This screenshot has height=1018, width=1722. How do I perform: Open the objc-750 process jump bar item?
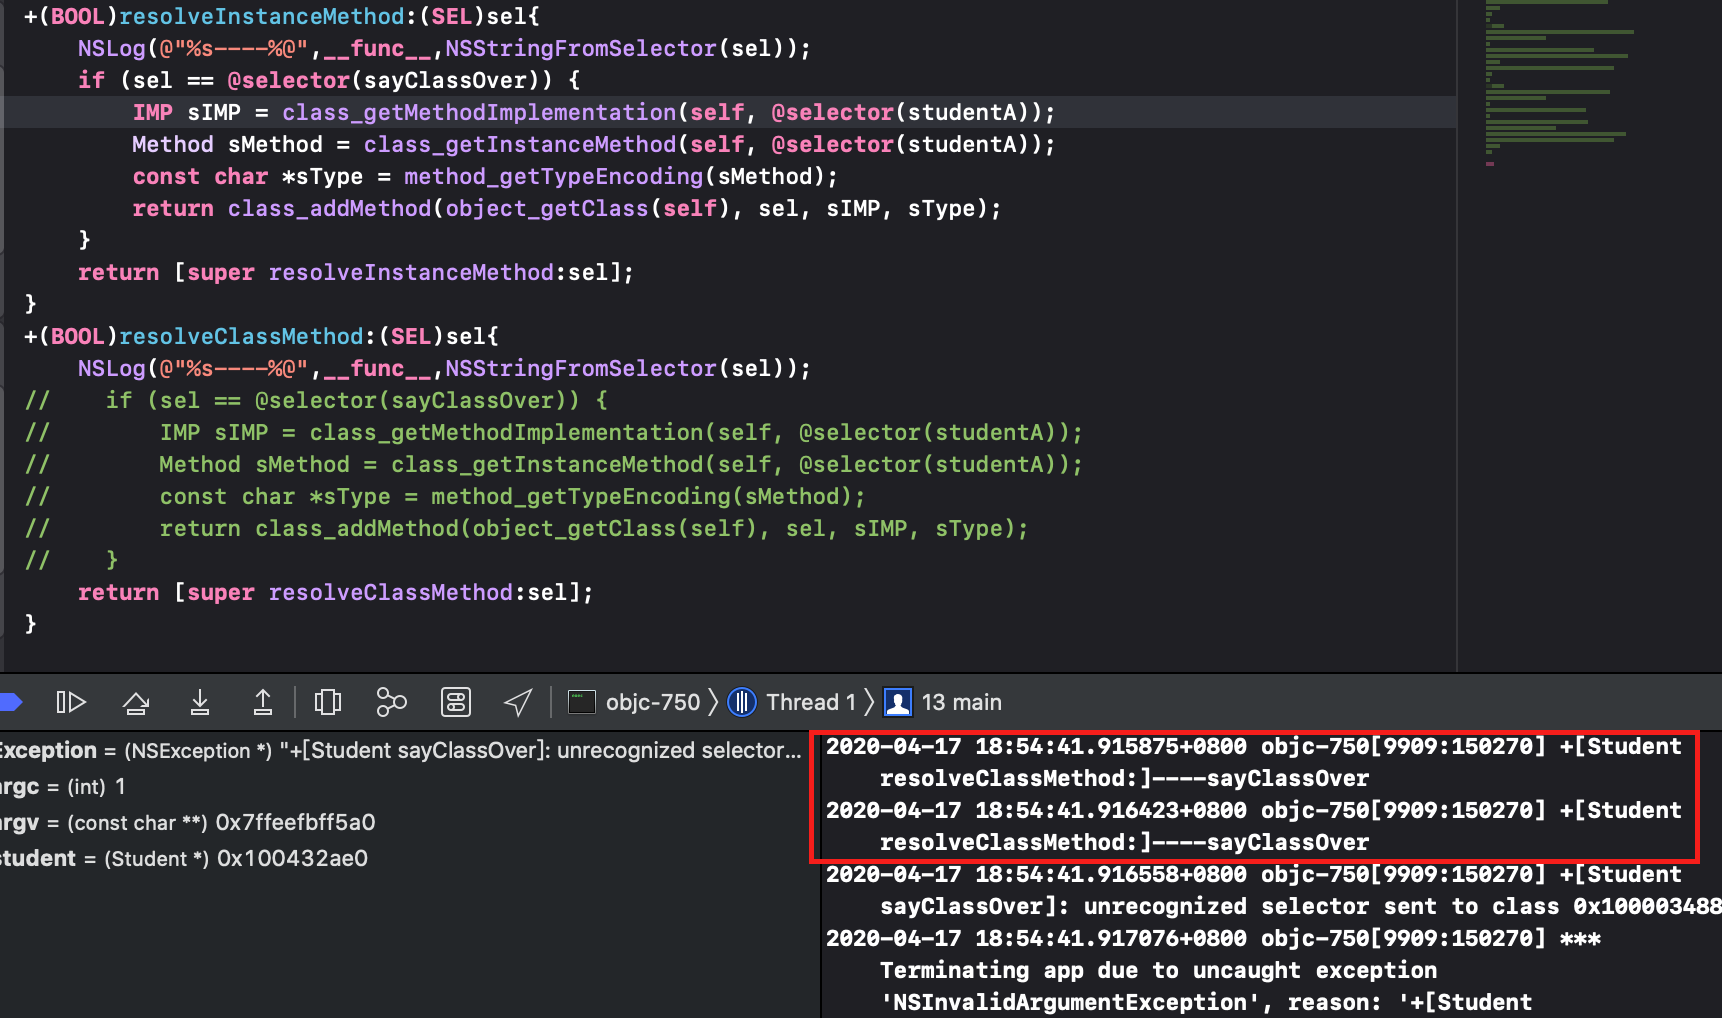click(x=634, y=702)
